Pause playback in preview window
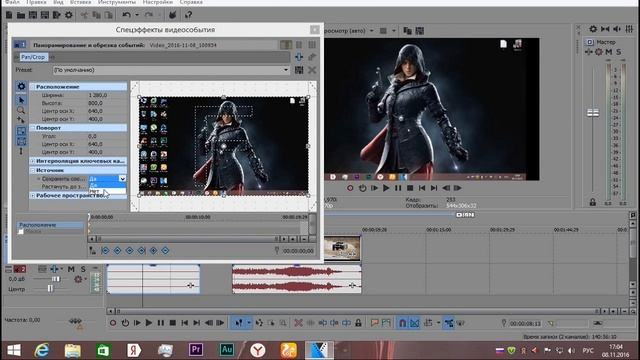This screenshot has width=640, height=360. click(x=398, y=188)
